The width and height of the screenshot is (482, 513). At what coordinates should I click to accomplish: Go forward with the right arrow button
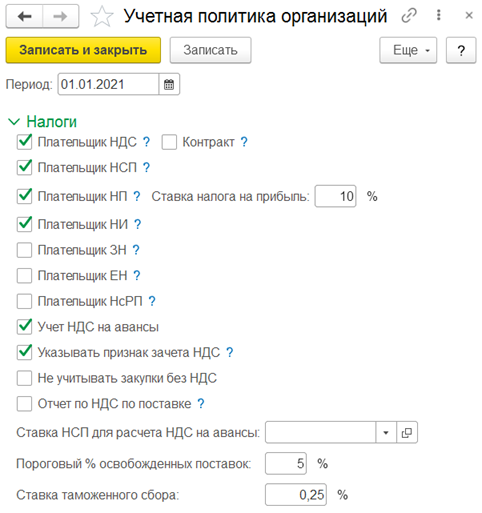[61, 16]
